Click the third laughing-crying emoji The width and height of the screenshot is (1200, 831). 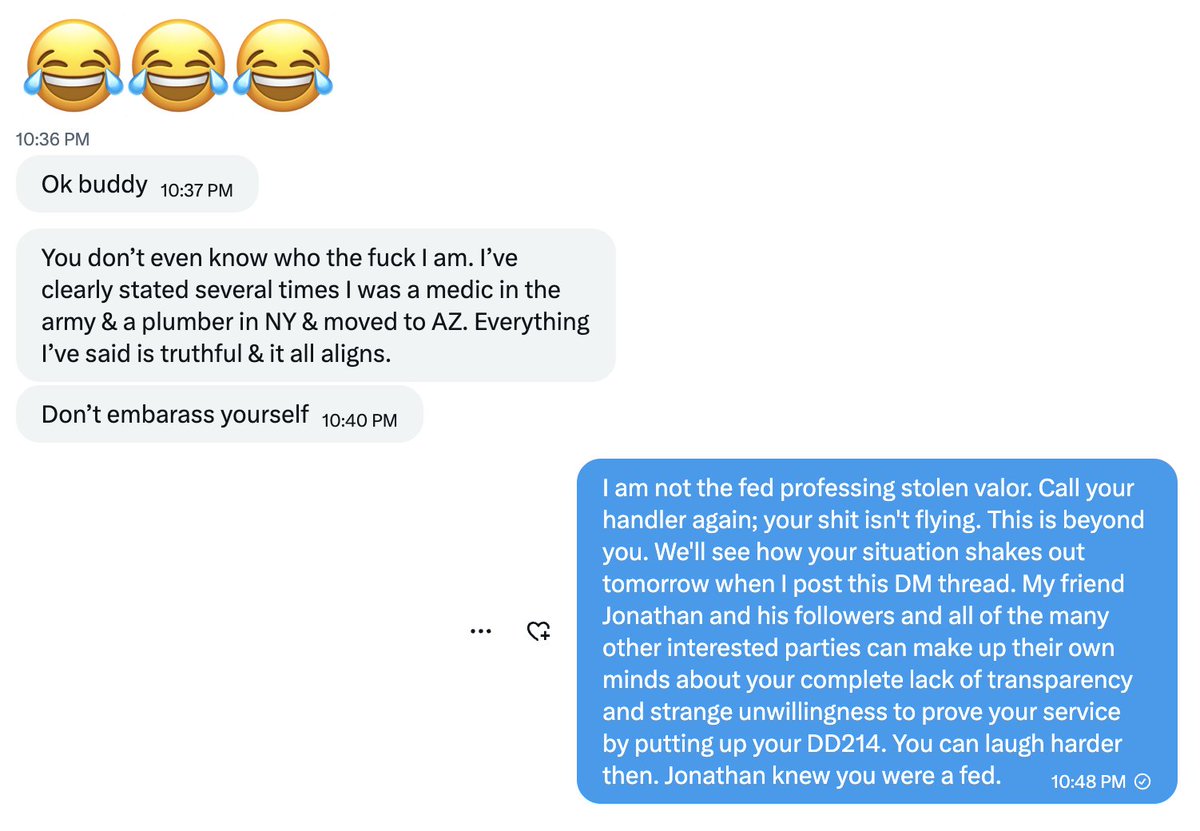[x=284, y=63]
